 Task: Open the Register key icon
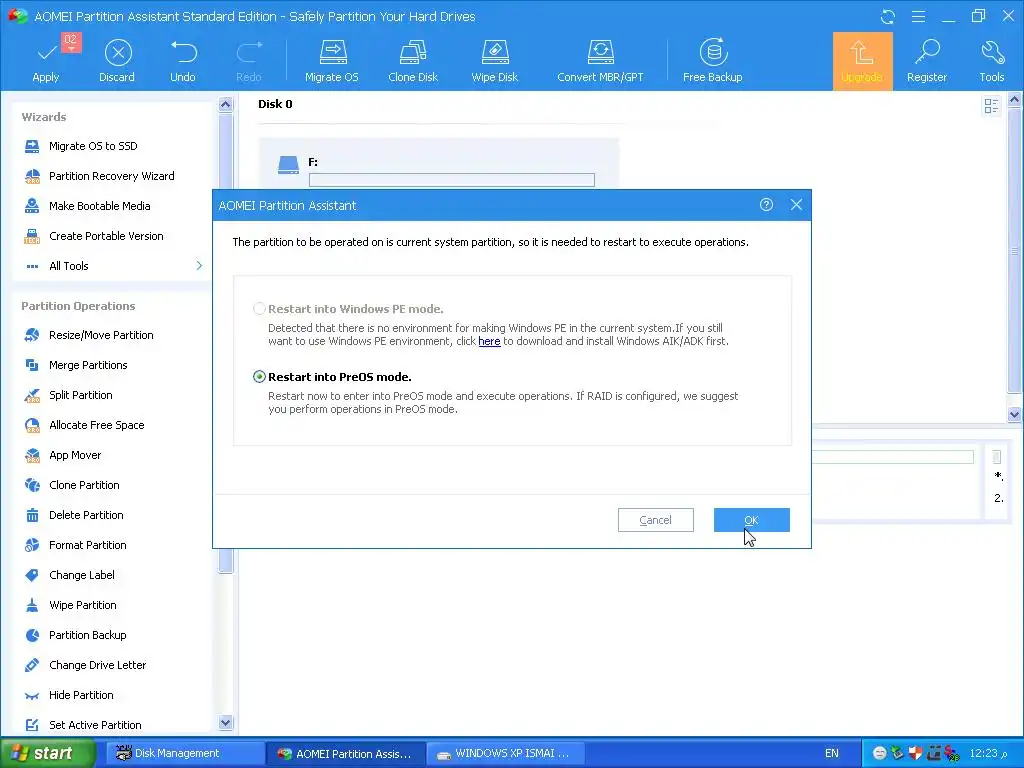(927, 60)
